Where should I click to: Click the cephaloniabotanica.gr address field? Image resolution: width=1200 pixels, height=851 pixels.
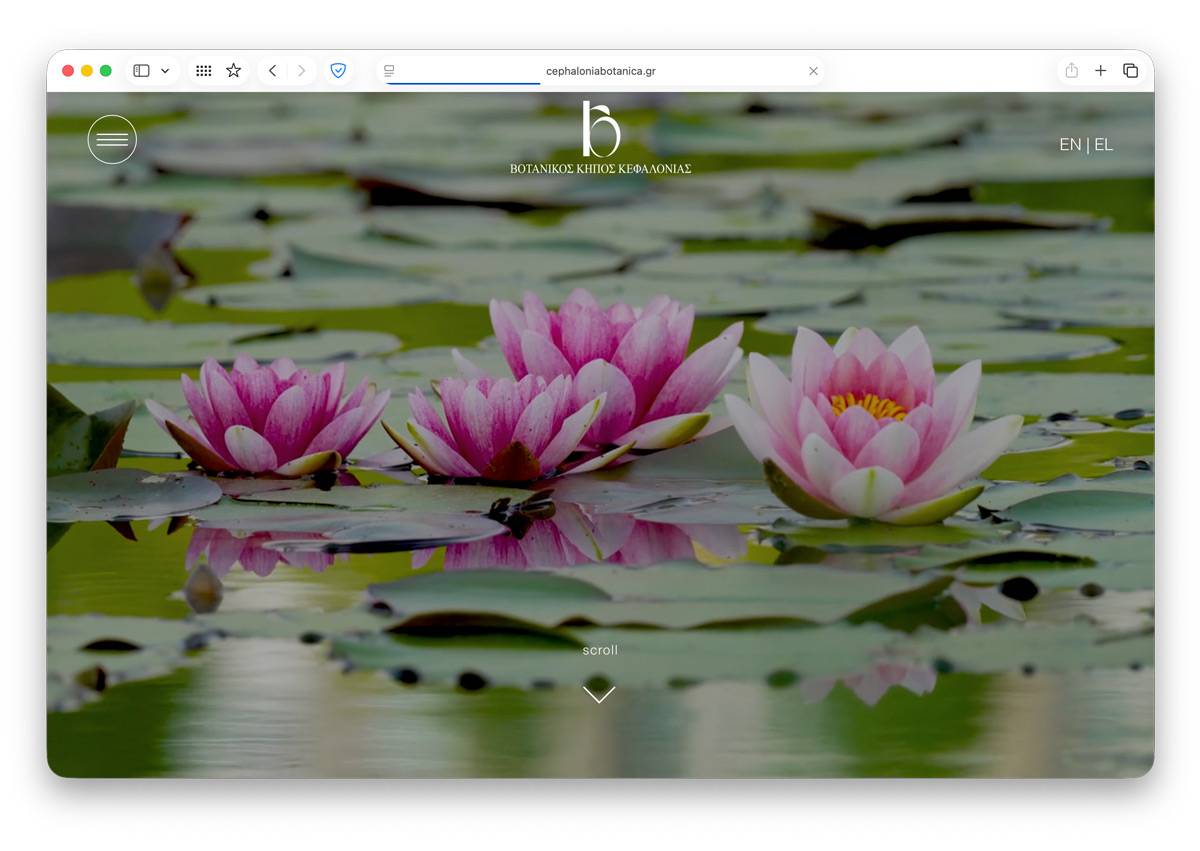pyautogui.click(x=600, y=71)
